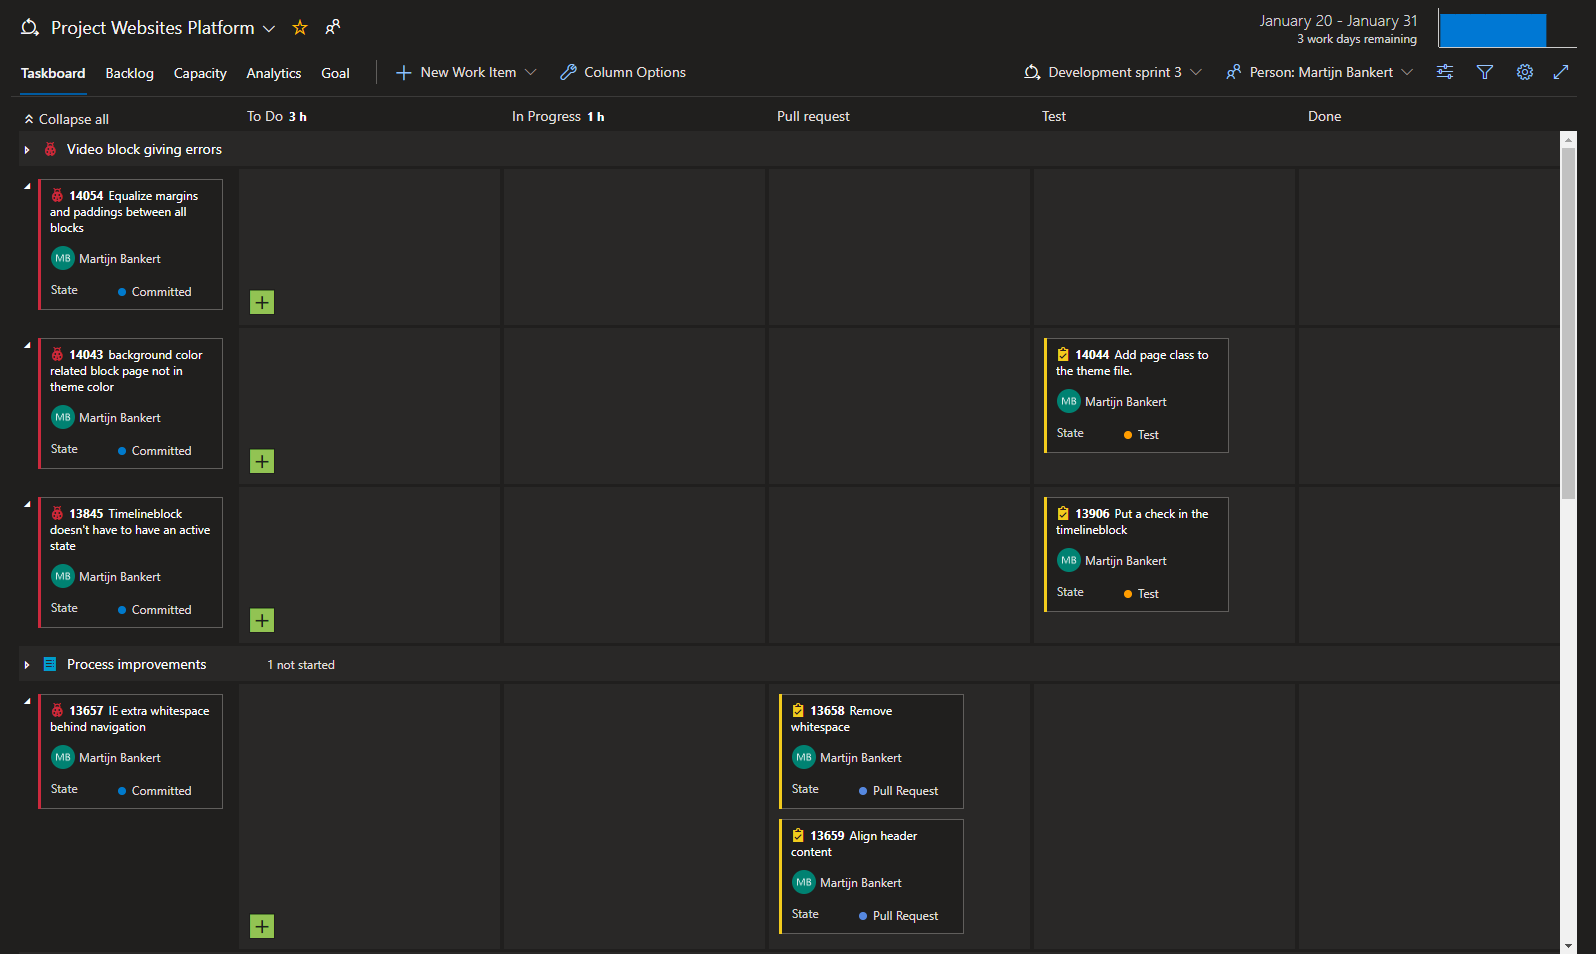Click MB avatar on card 13845

[63, 576]
